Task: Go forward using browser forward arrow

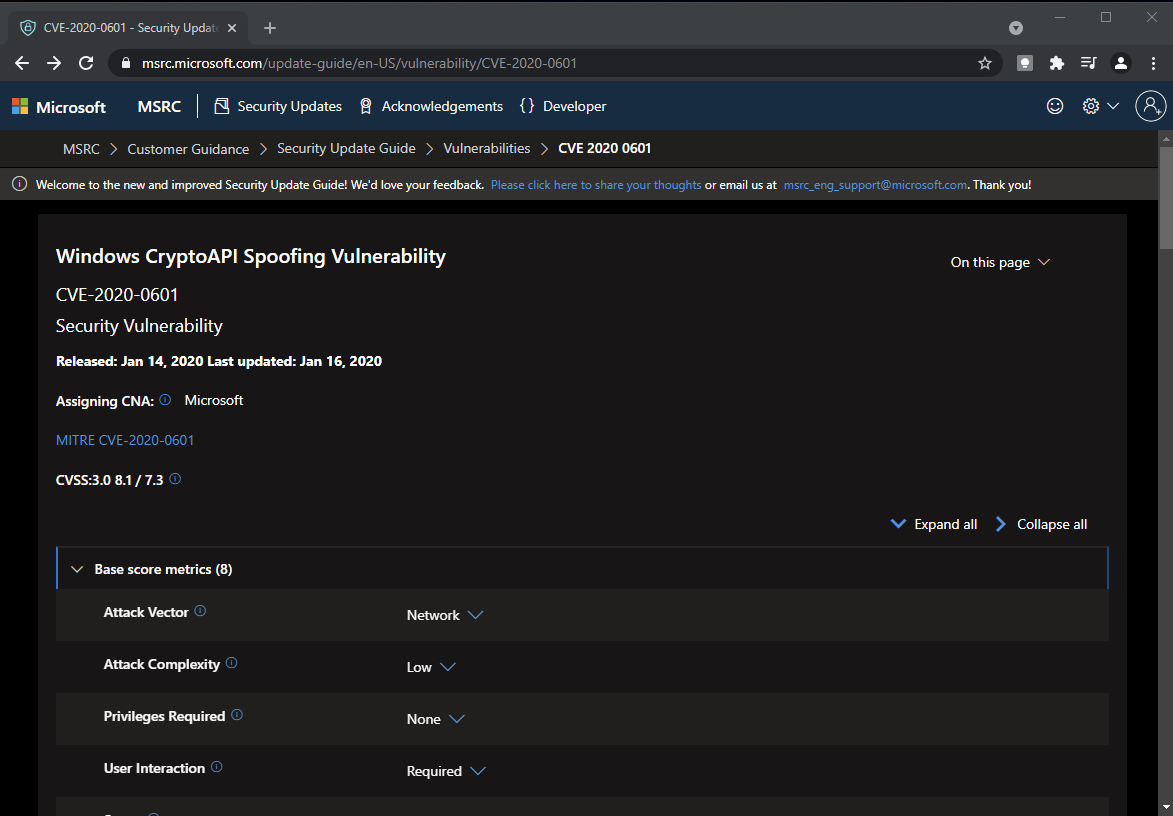Action: [54, 64]
